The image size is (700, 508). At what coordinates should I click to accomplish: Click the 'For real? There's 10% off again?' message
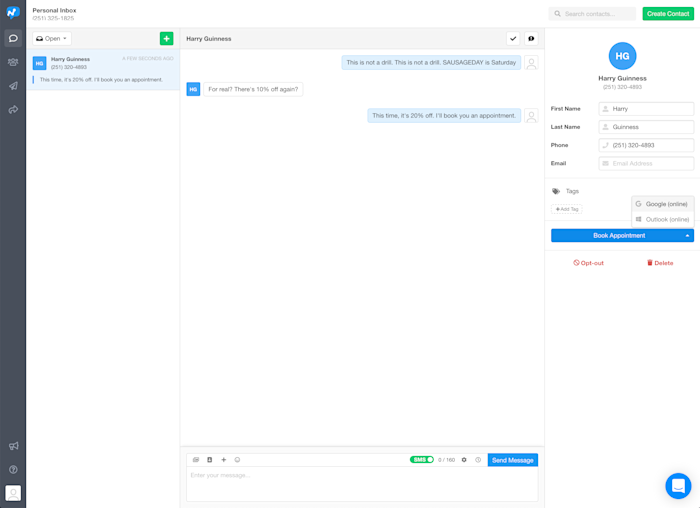tap(253, 89)
